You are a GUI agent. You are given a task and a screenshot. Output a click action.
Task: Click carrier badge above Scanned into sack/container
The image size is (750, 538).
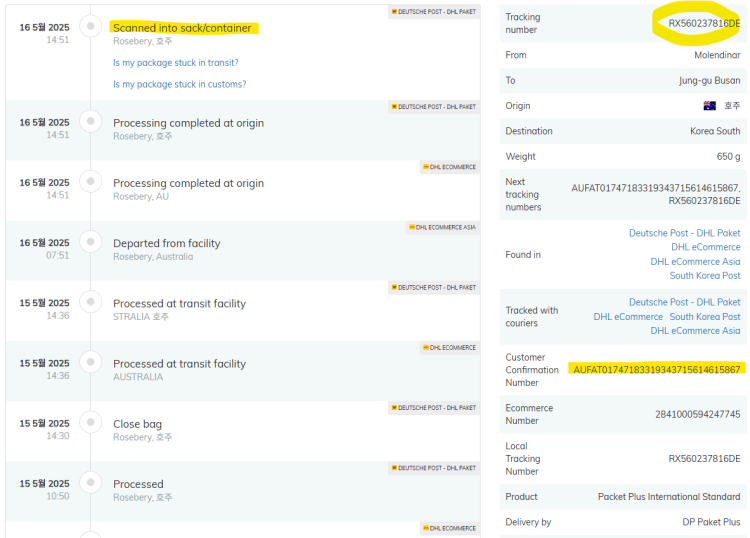434,11
